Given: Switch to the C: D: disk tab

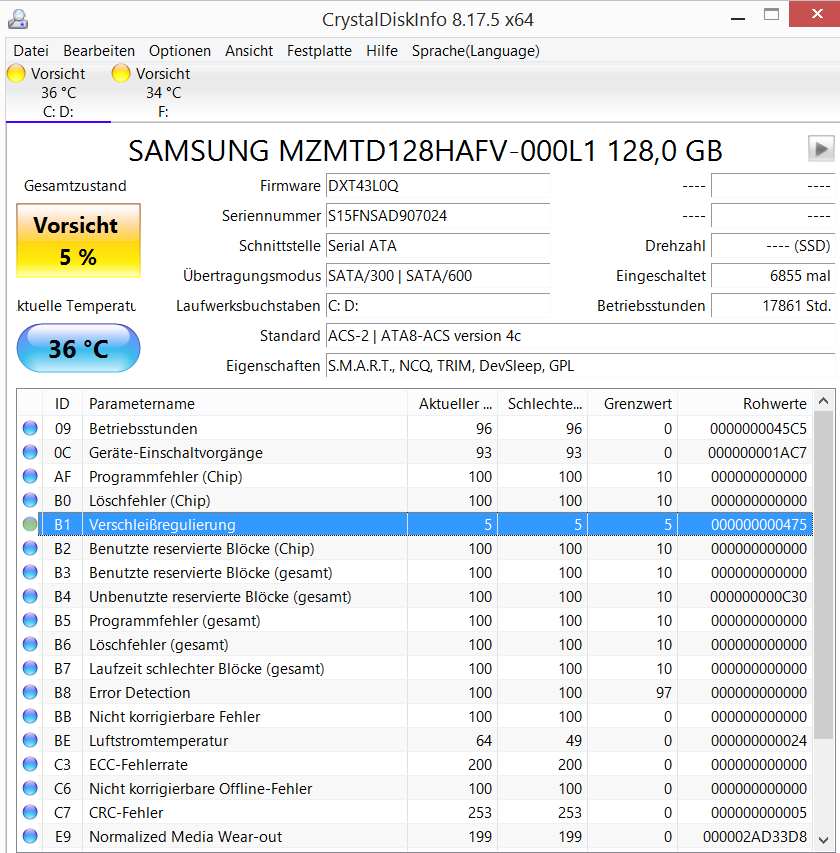Looking at the screenshot, I should 58,92.
